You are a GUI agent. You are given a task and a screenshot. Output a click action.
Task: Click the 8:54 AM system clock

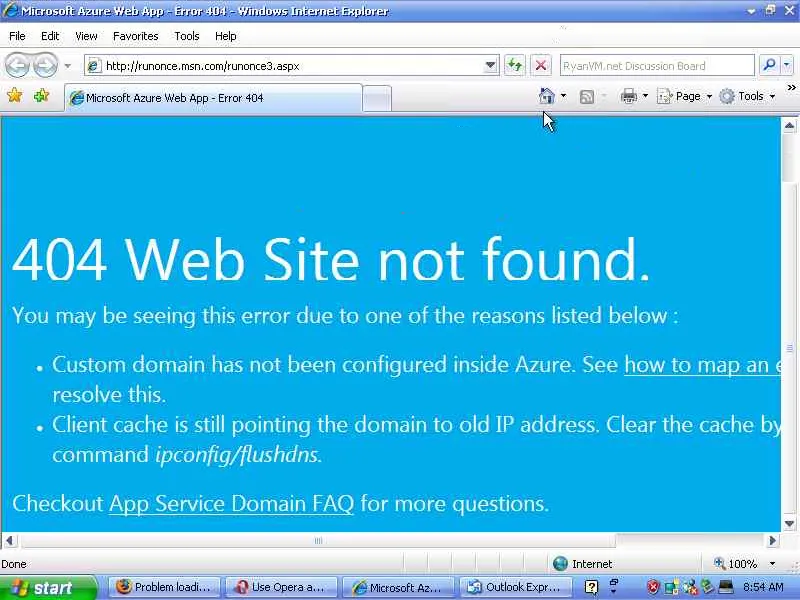coord(763,587)
